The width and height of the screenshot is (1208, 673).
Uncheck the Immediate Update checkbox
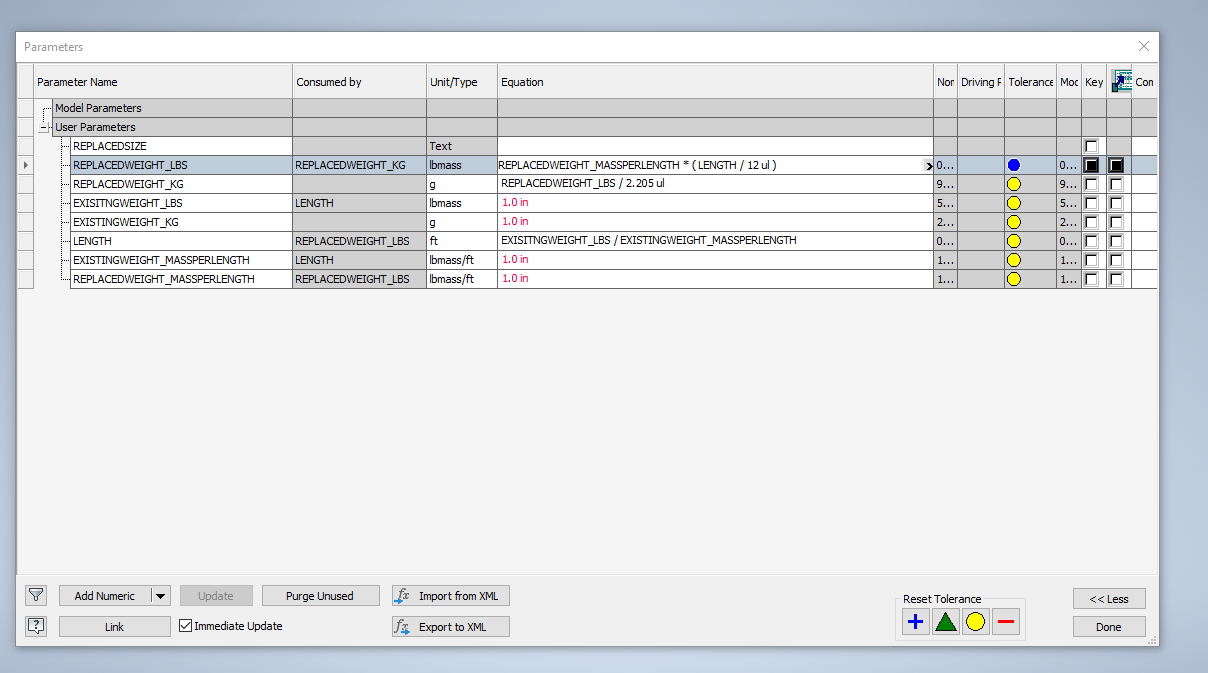click(186, 626)
